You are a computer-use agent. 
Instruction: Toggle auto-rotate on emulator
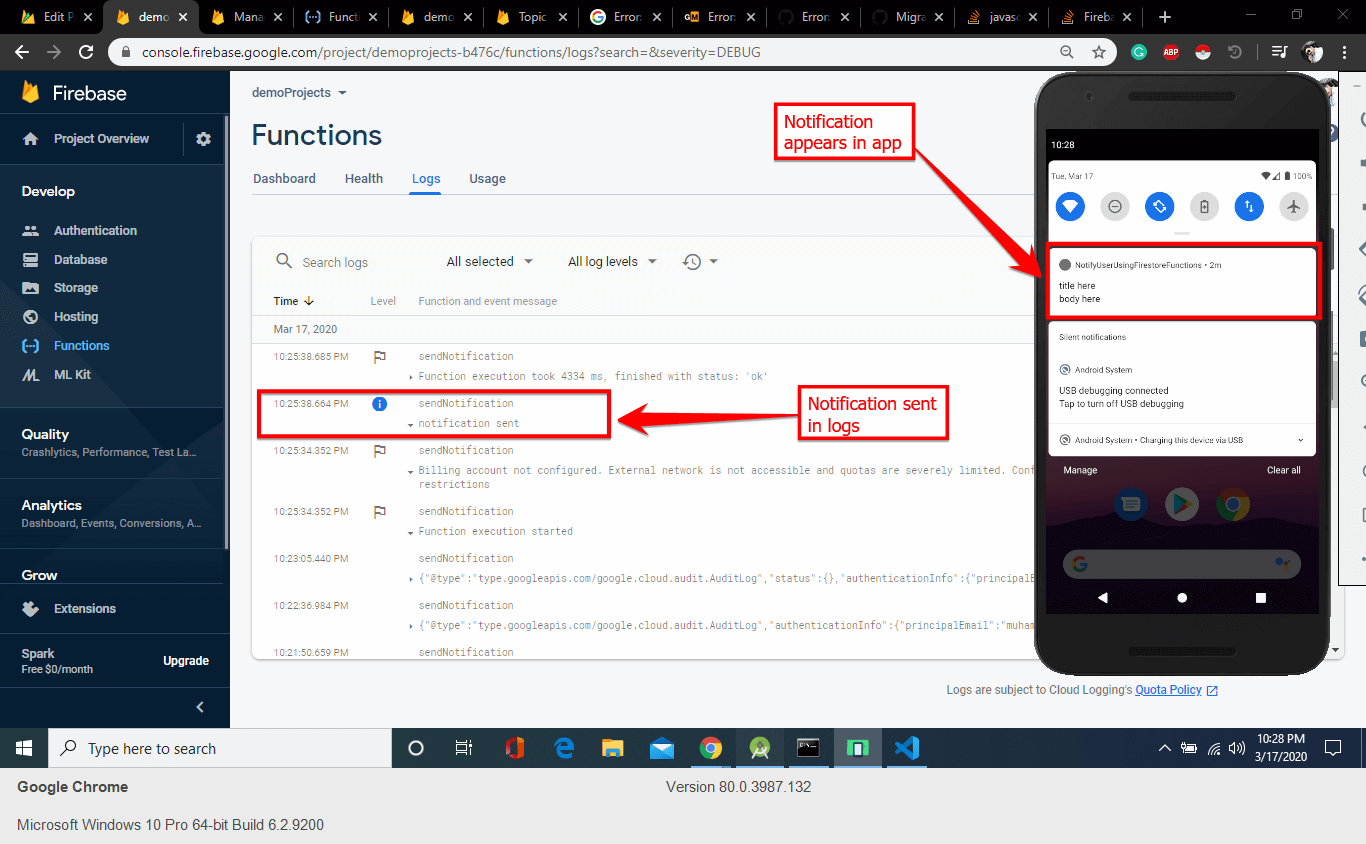pos(1159,207)
